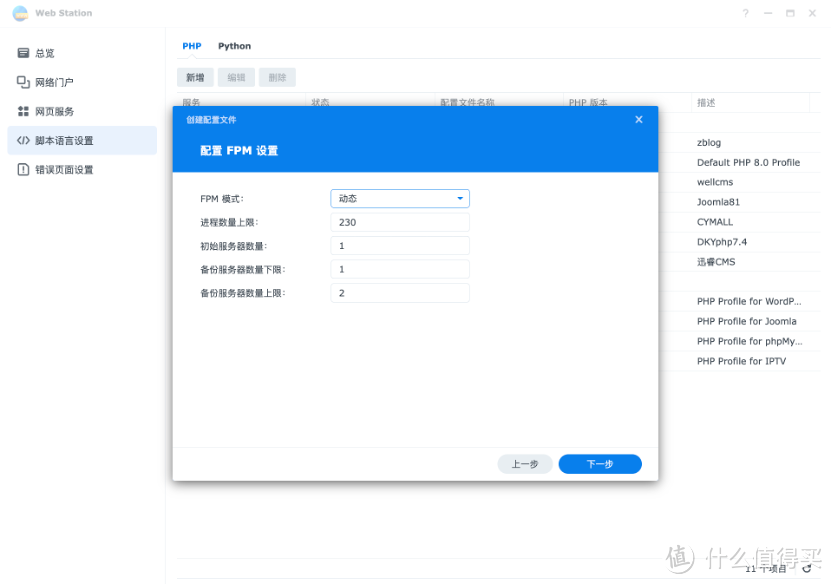
Task: Click the 总览 overview sidebar icon
Action: 23,53
